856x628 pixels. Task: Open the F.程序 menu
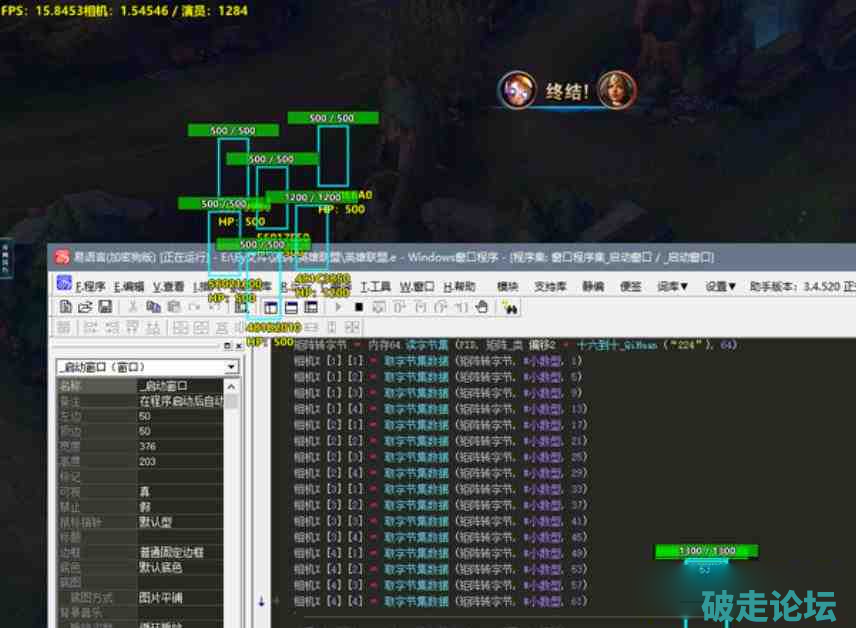click(89, 286)
